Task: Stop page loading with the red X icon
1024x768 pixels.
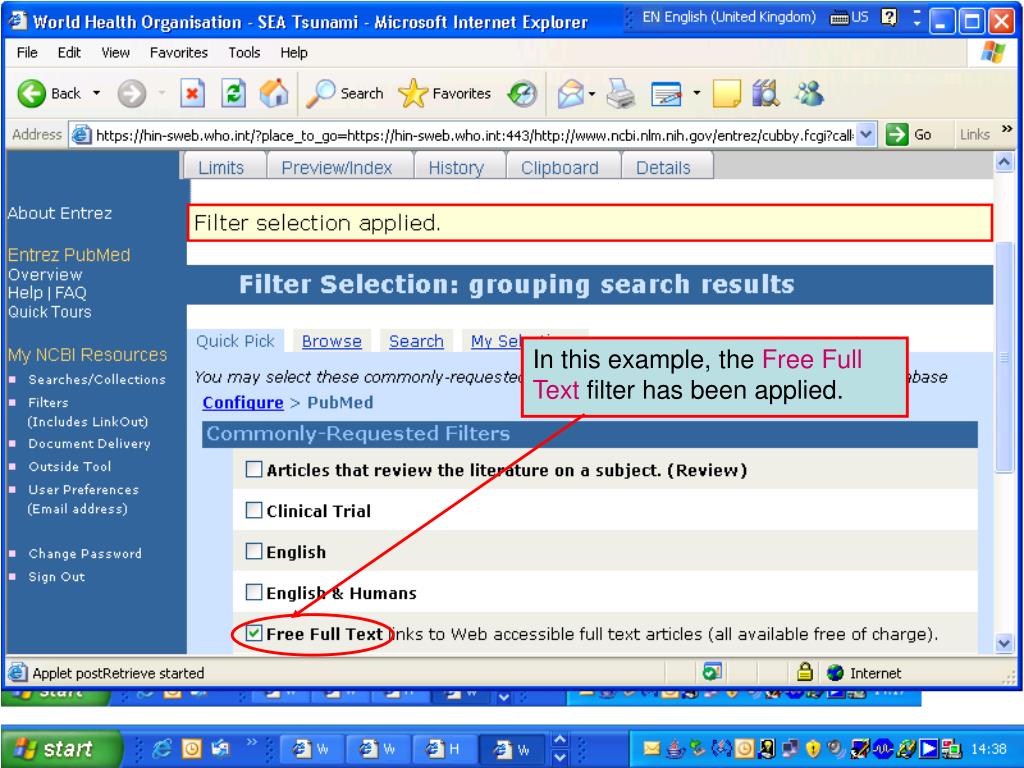Action: point(192,93)
